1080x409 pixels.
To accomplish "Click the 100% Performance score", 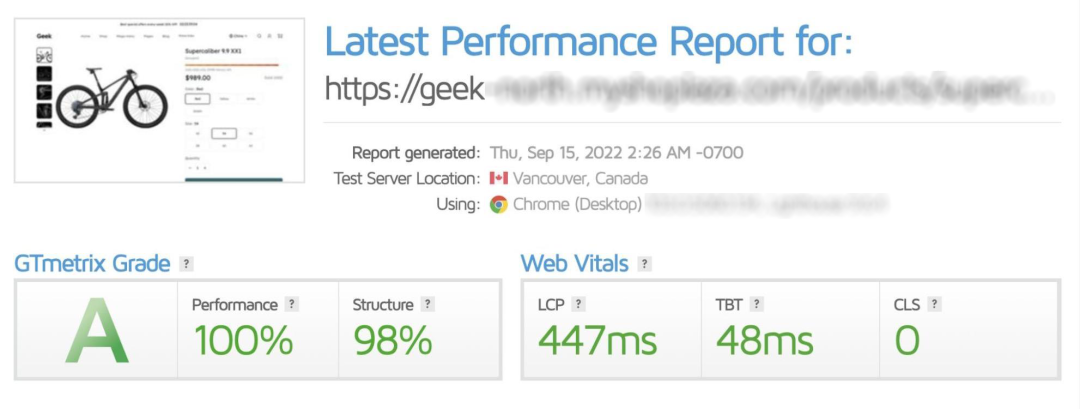I will point(244,341).
